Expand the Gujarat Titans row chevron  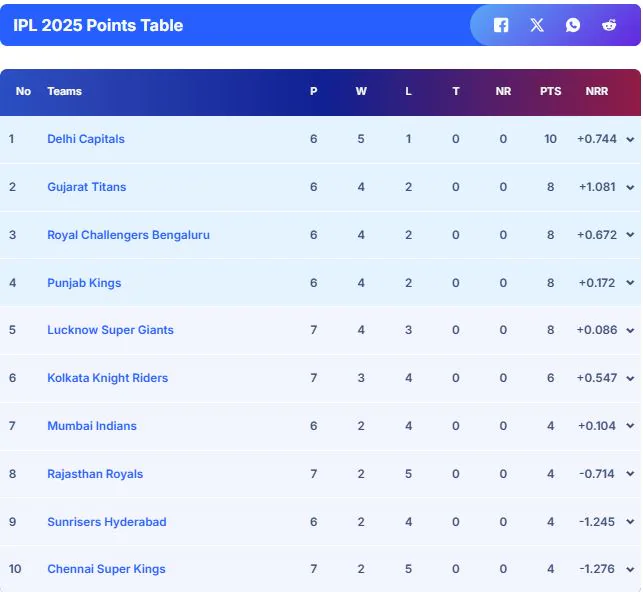(x=630, y=188)
